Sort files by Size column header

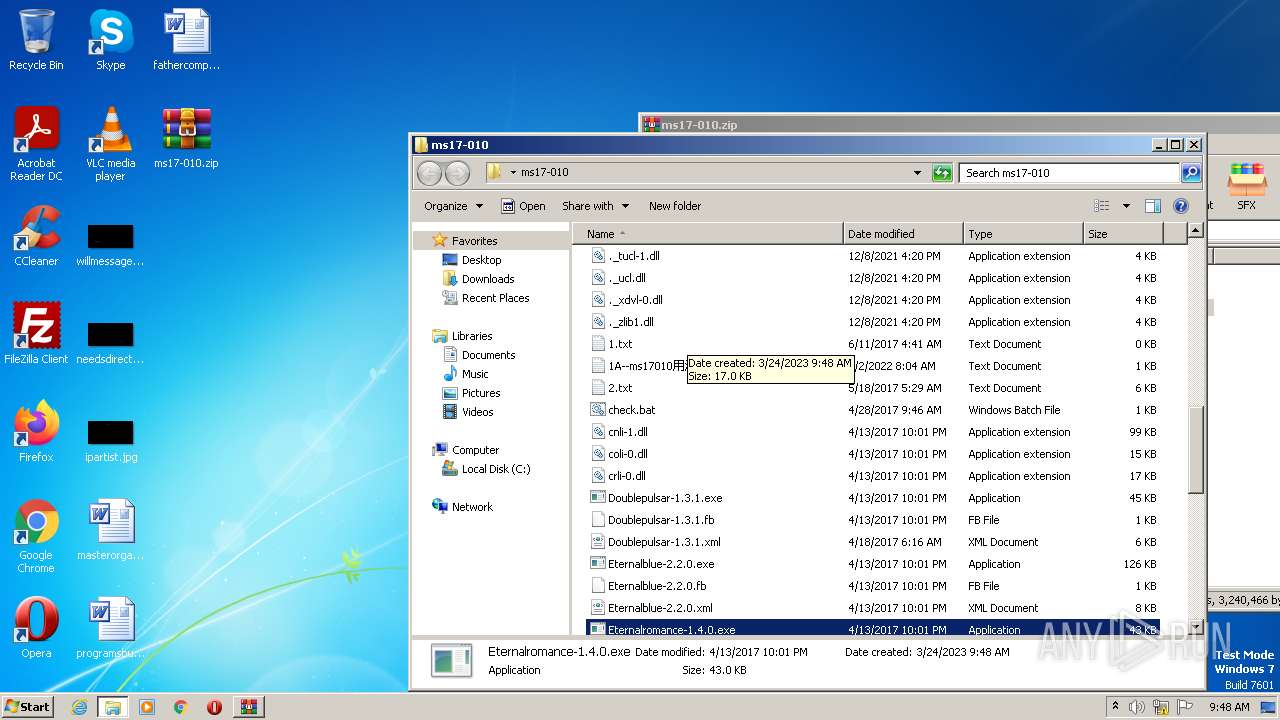click(1123, 234)
